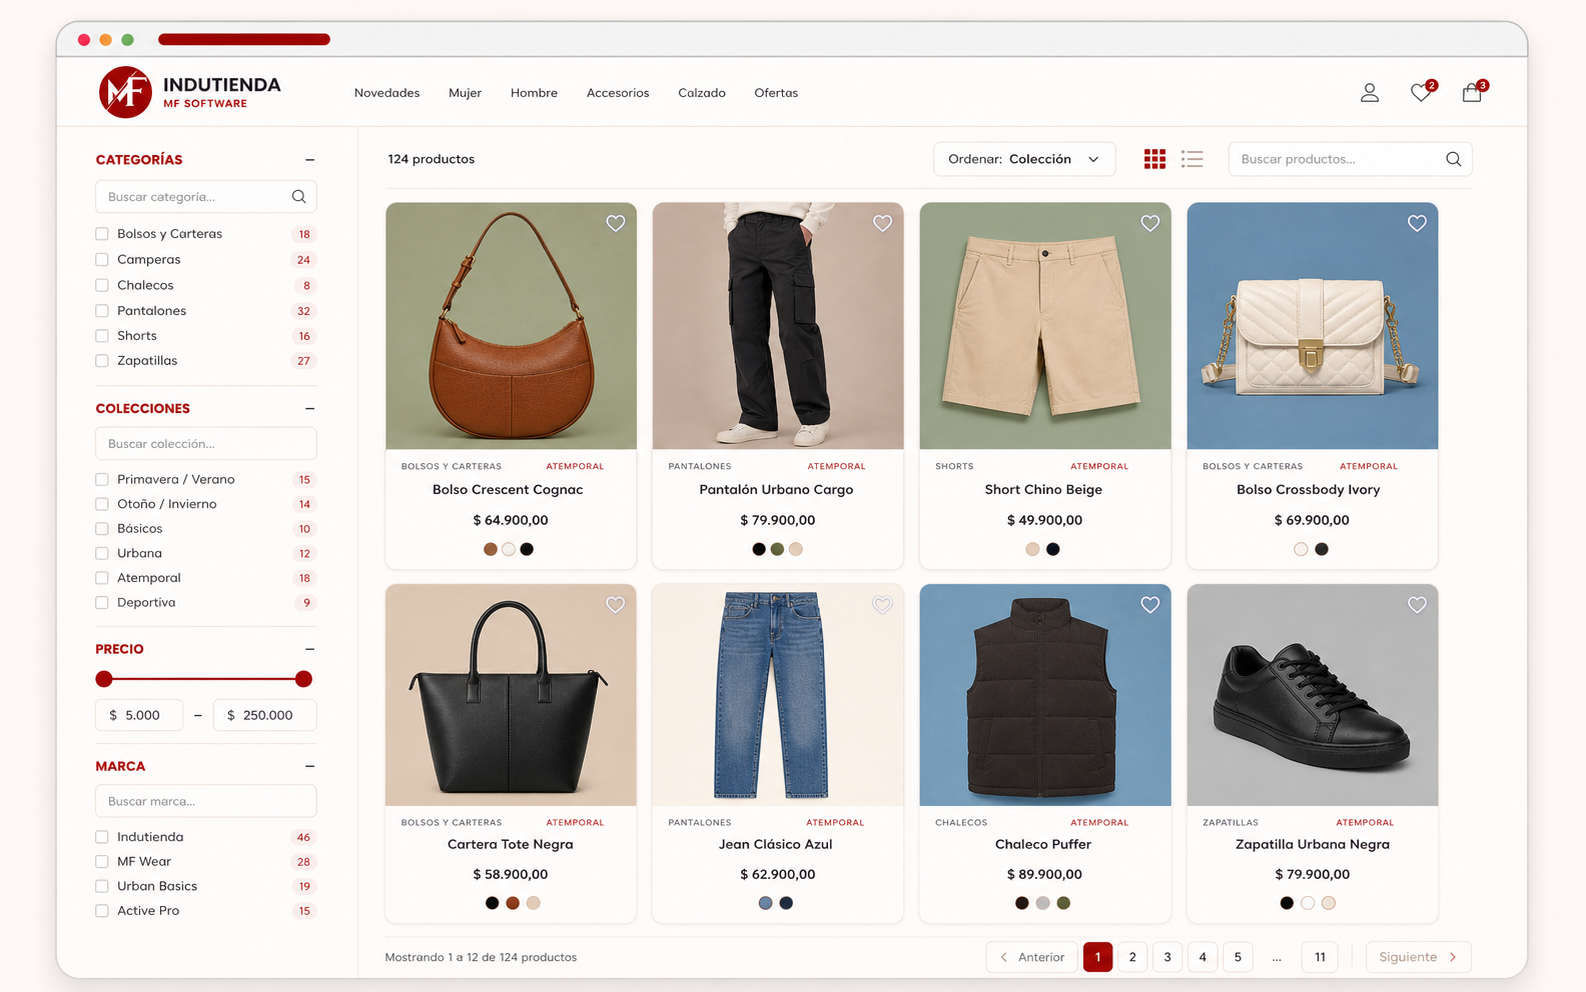This screenshot has width=1586, height=992.
Task: Check the Pantalones category filter
Action: pos(102,311)
